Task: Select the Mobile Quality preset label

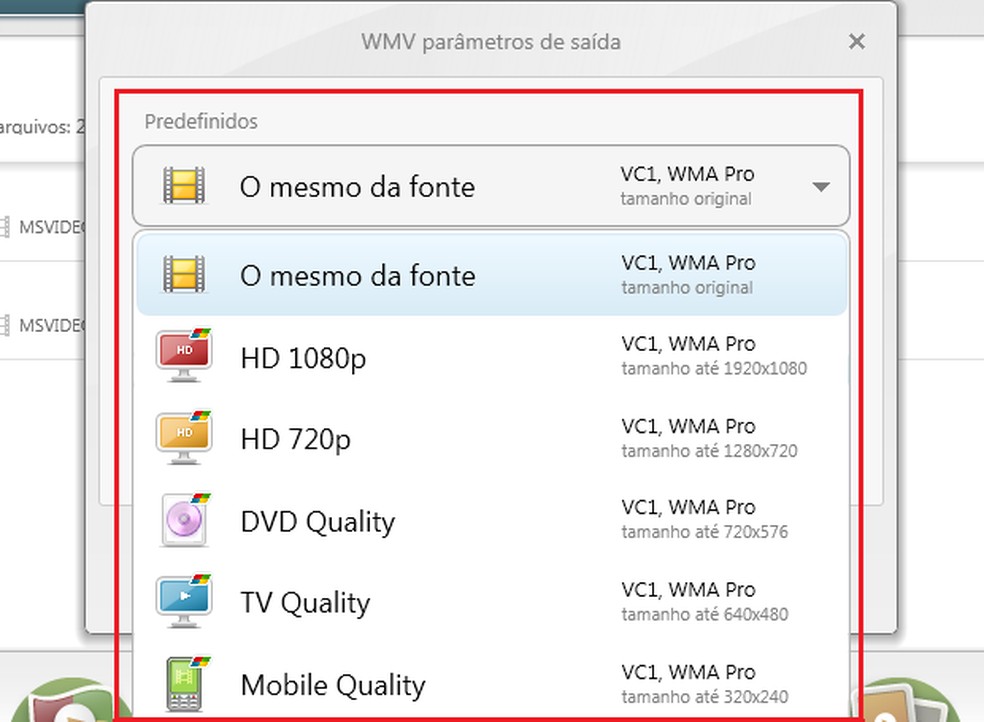Action: coord(332,685)
